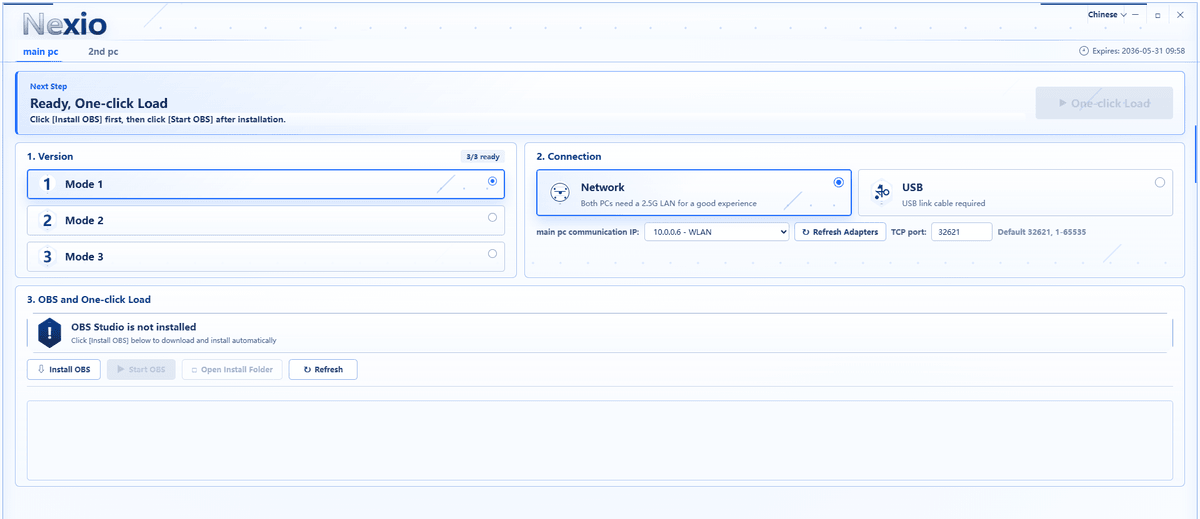Click the Refresh button in the OBS section
Screen dimensions: 1200x519
323,369
